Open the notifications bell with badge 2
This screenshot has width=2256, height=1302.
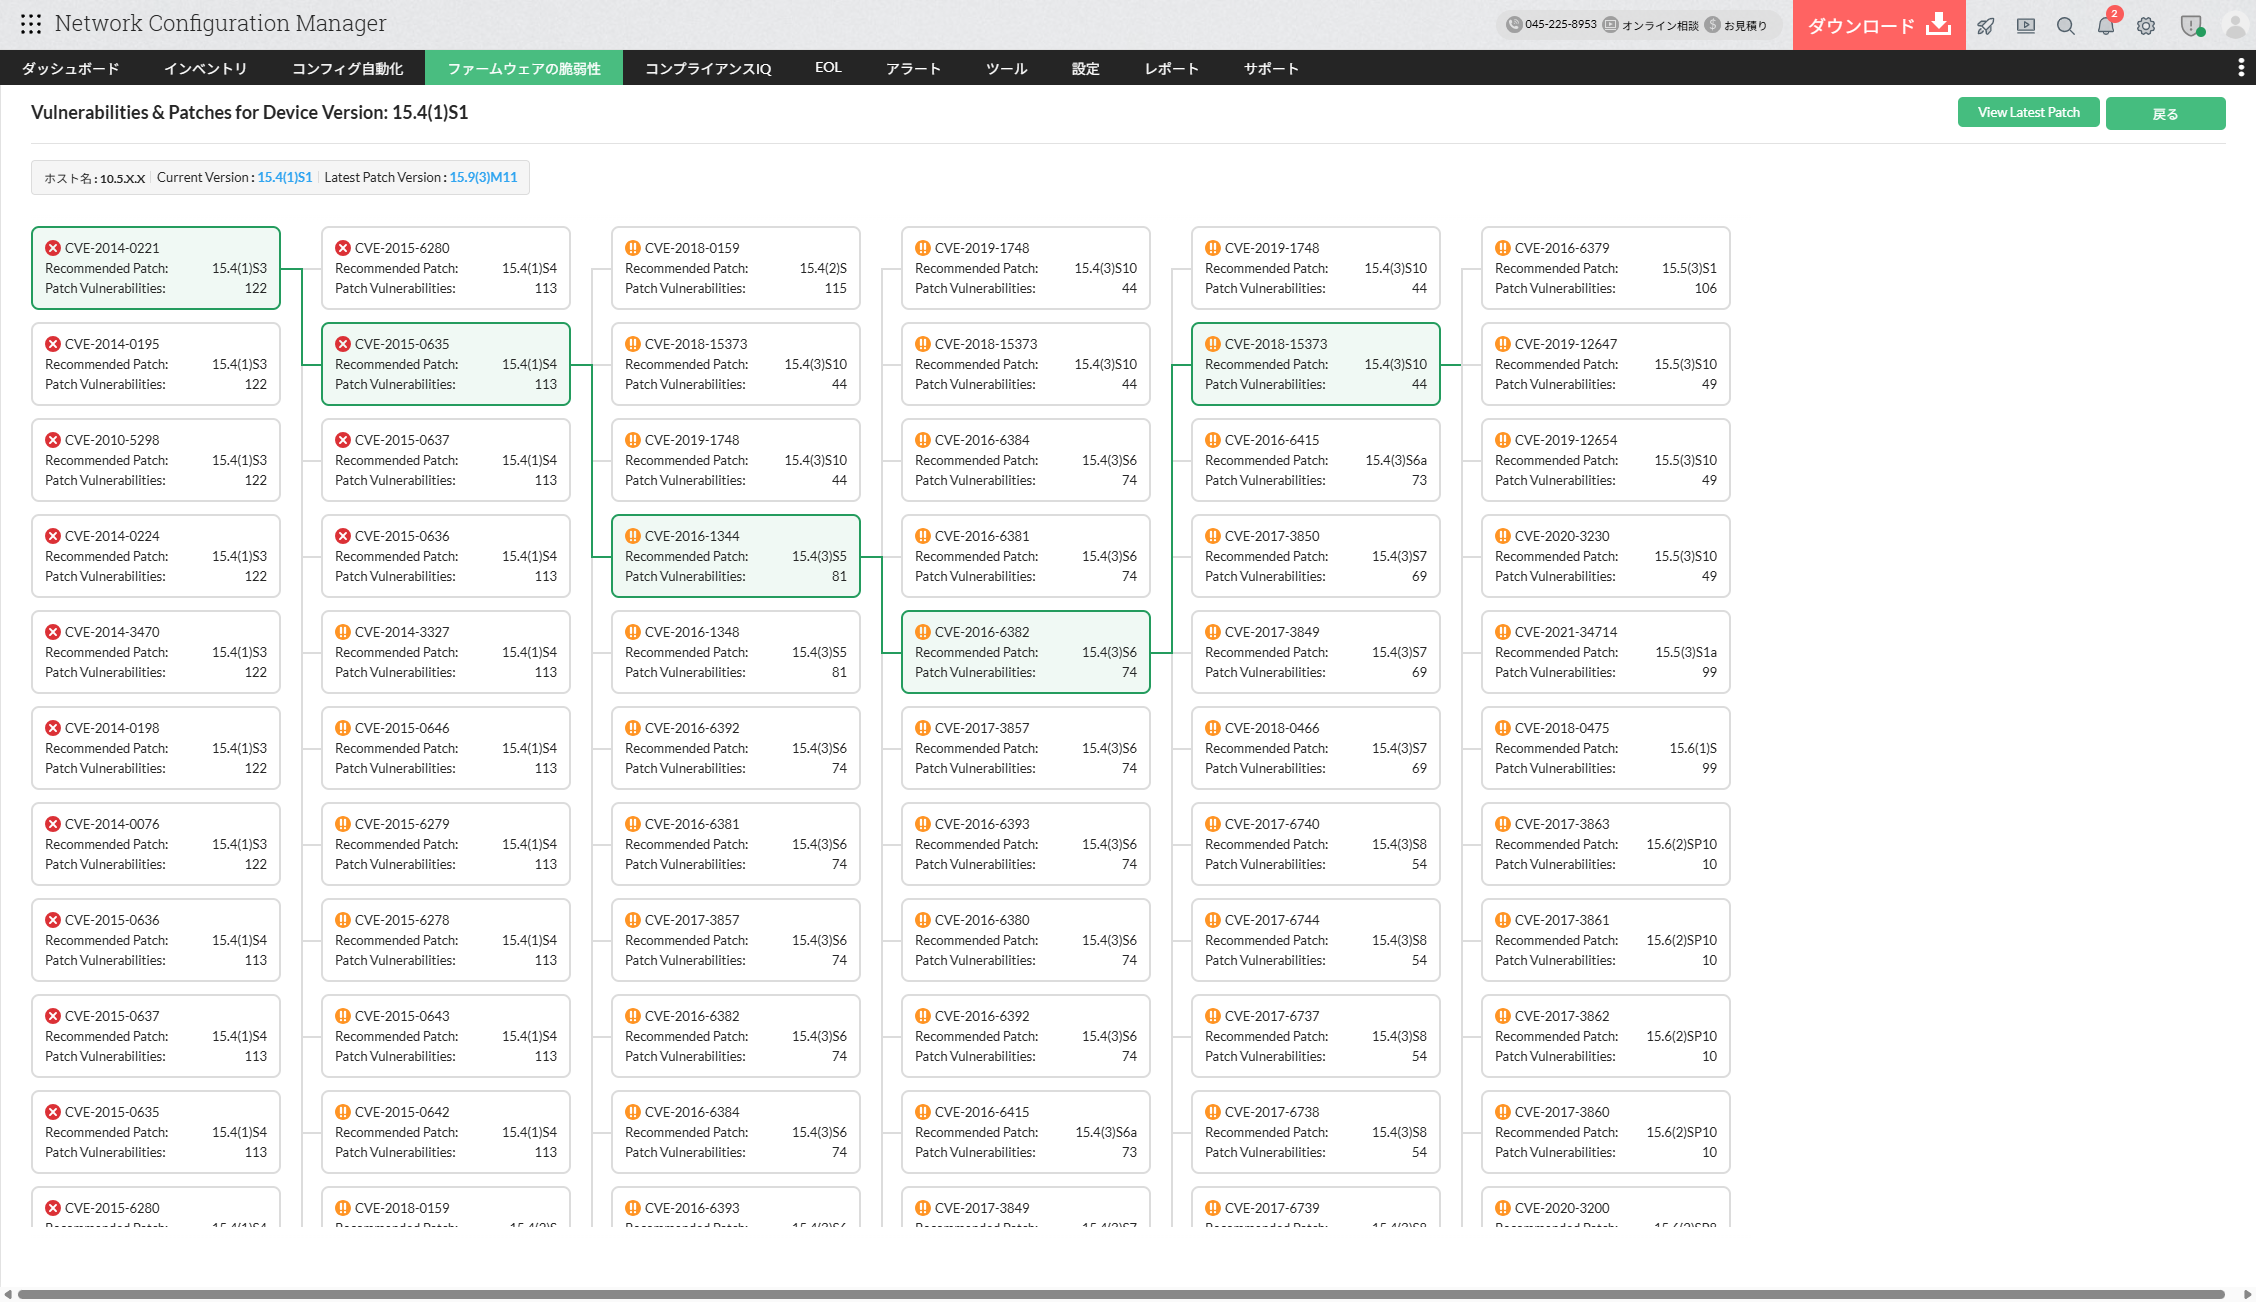pos(2106,26)
